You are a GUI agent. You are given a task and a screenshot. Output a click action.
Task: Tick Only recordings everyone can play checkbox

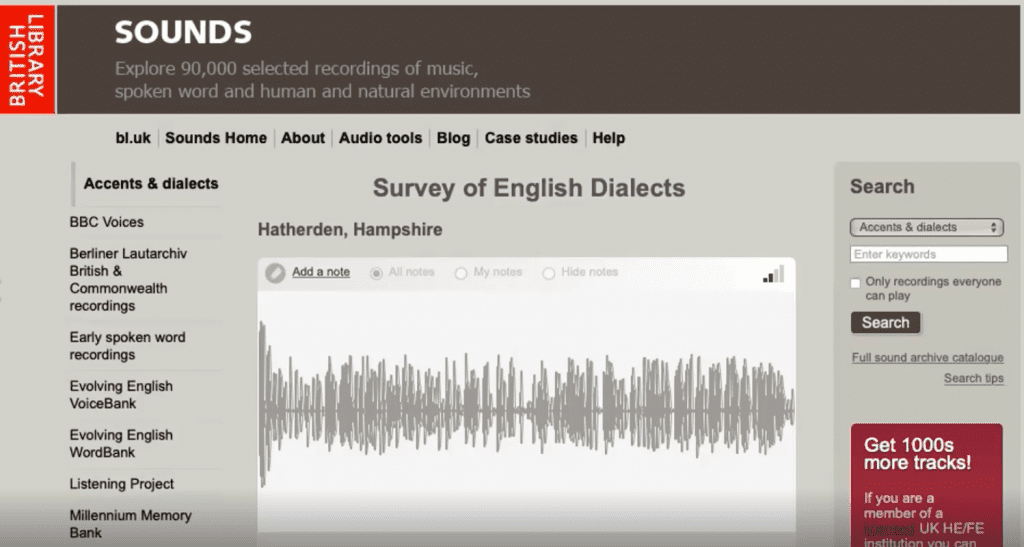(855, 283)
